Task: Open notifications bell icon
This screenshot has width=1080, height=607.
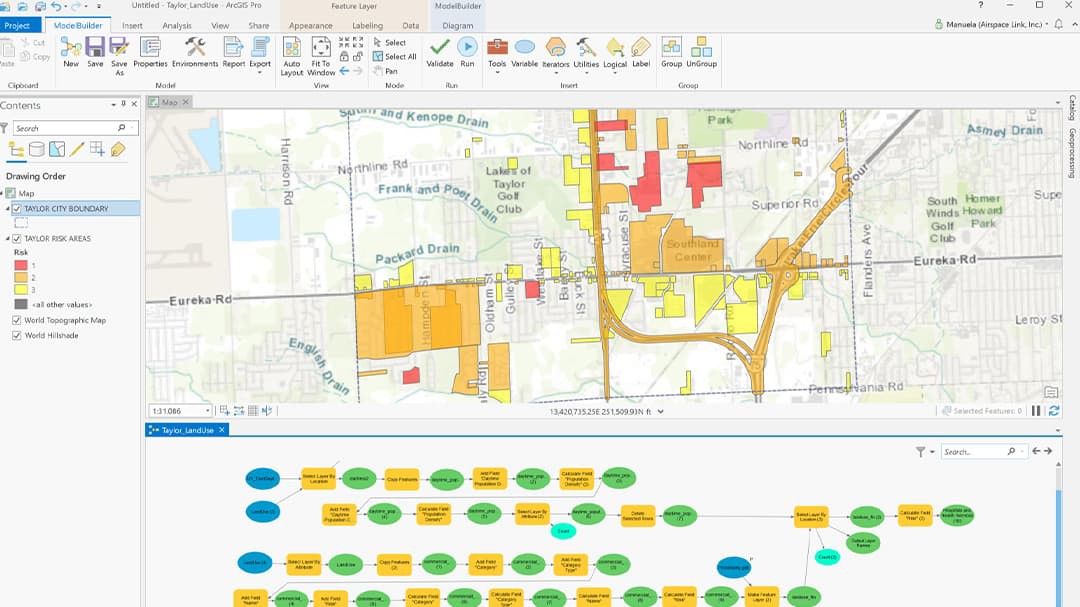Action: point(1059,24)
